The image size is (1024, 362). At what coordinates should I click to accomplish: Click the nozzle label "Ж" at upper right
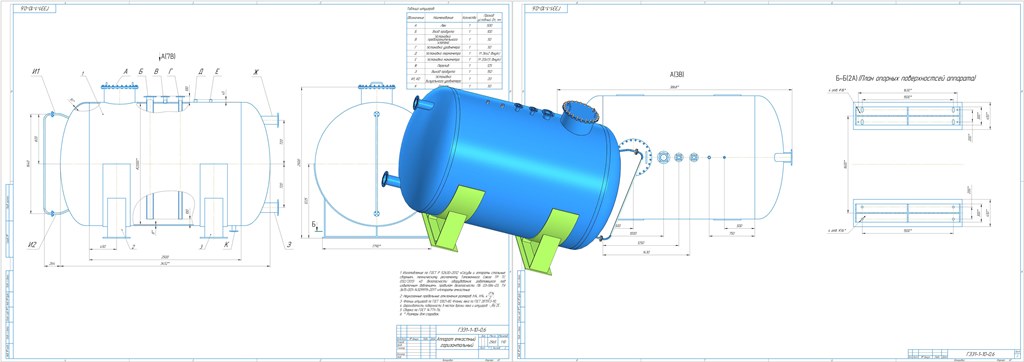(255, 73)
